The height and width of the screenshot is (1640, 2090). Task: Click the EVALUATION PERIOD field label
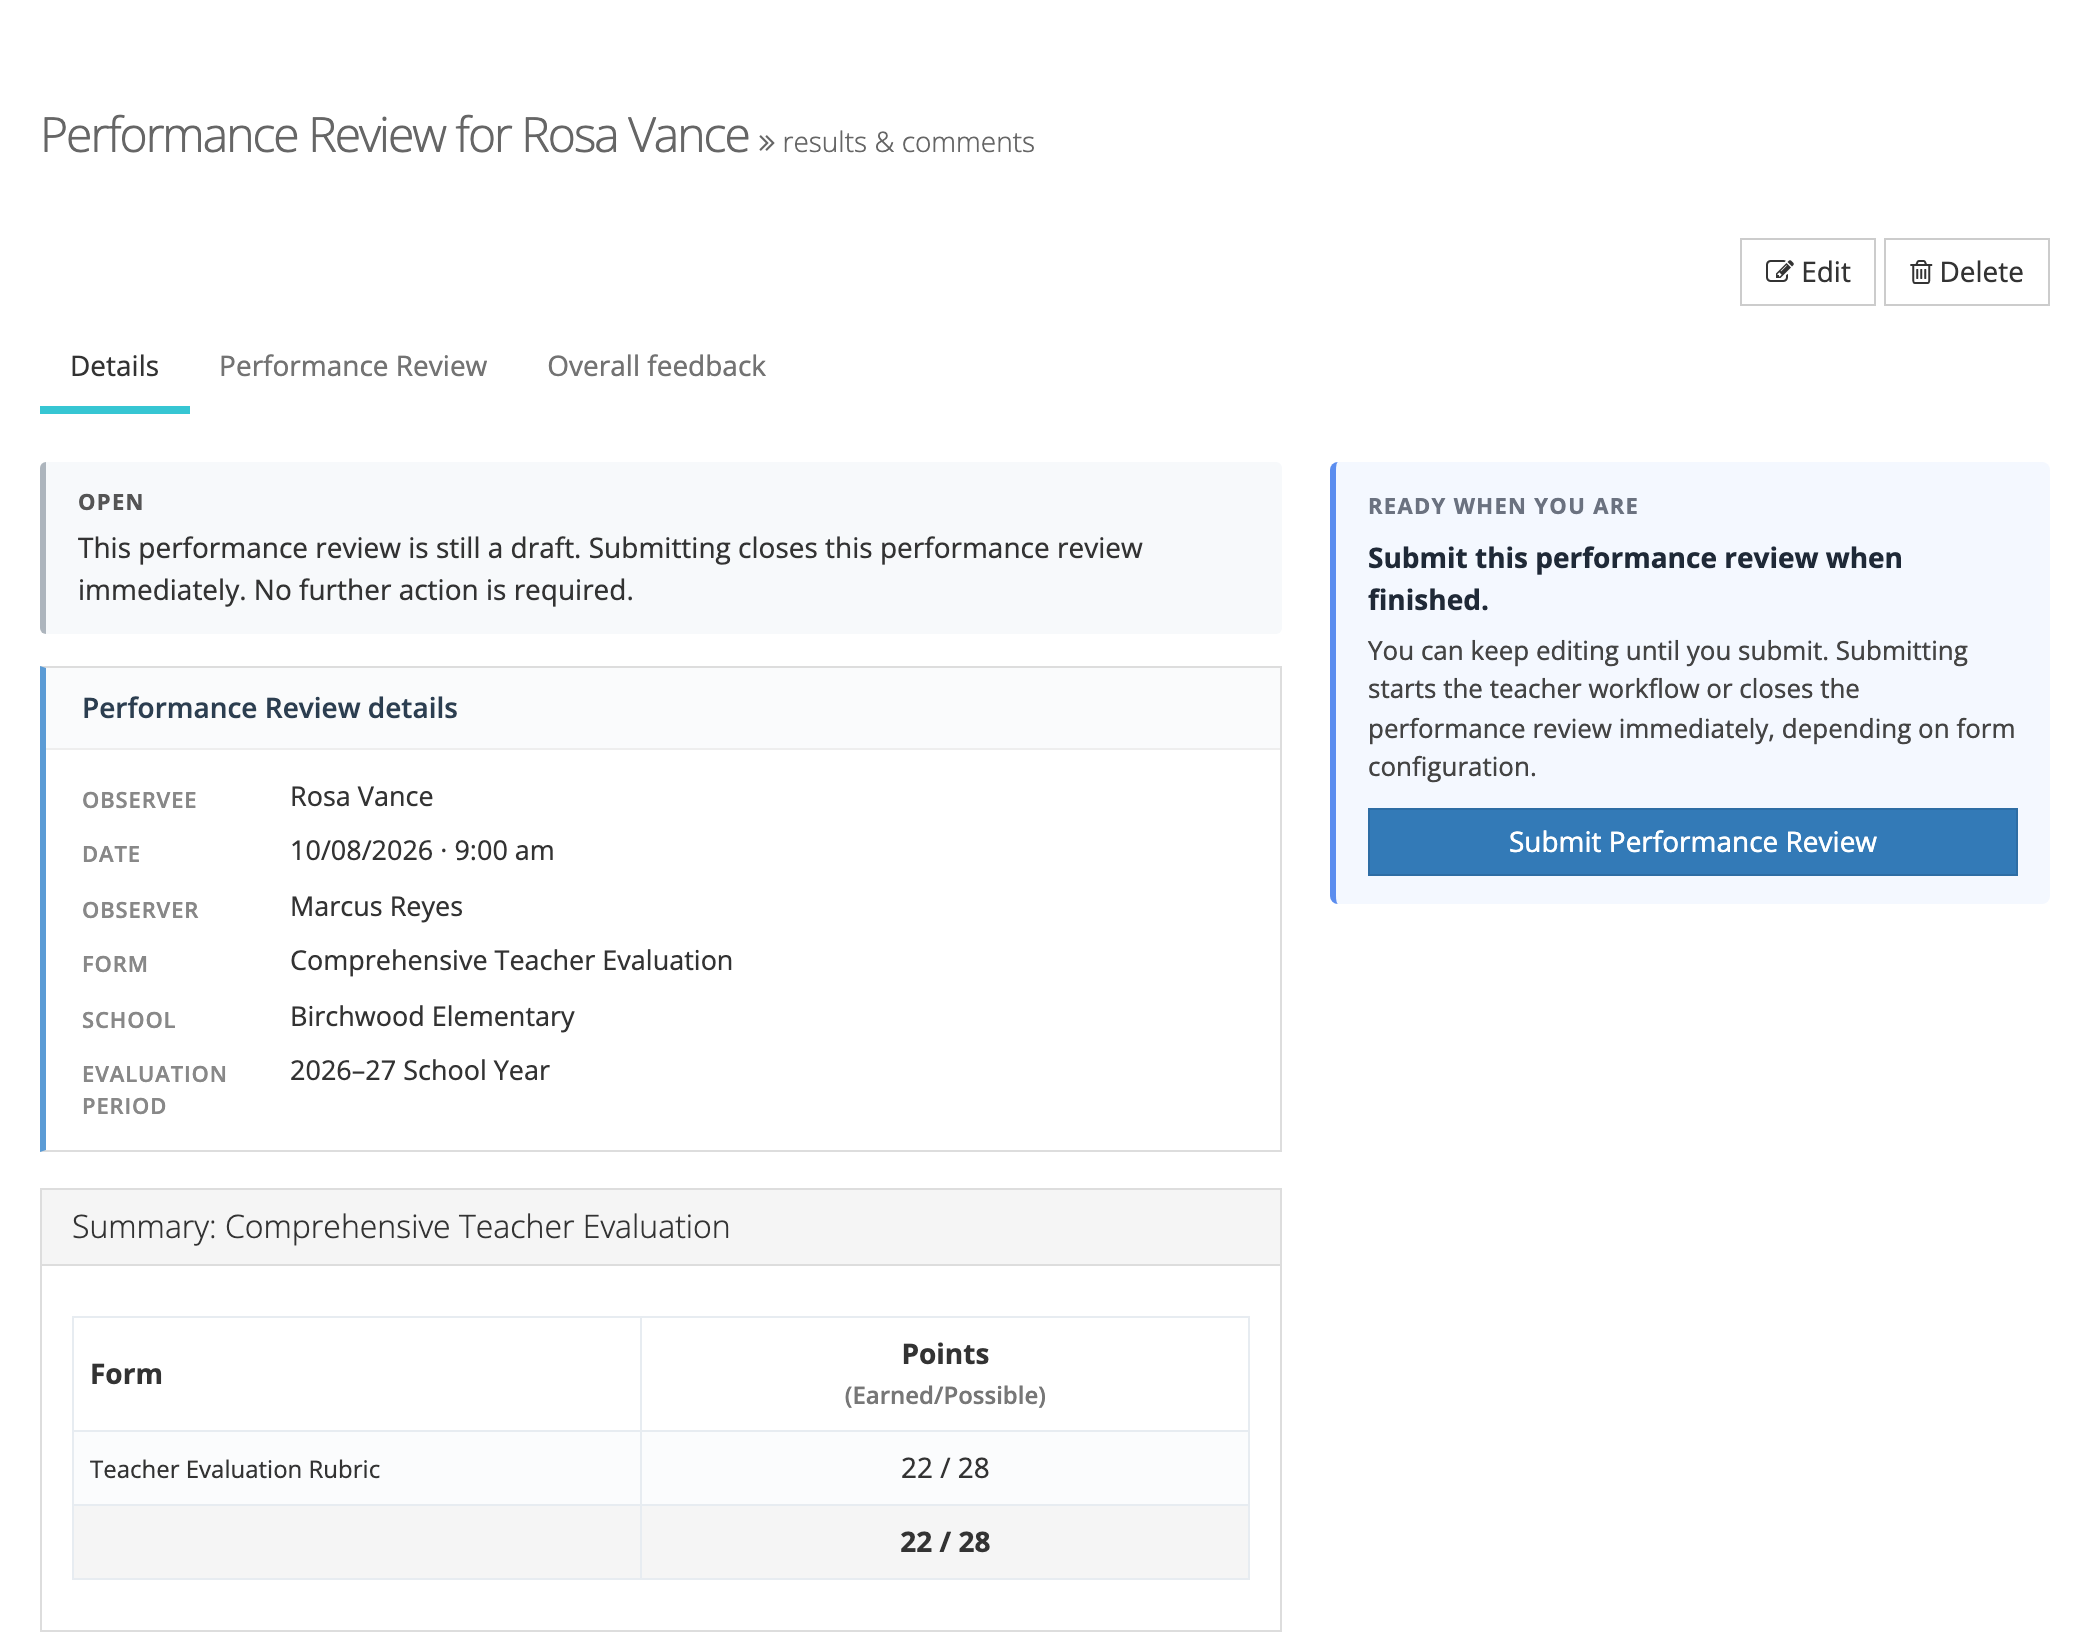154,1090
